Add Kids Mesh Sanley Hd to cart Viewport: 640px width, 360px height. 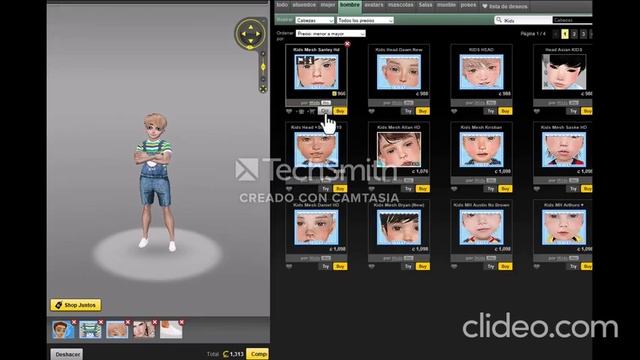tap(312, 111)
